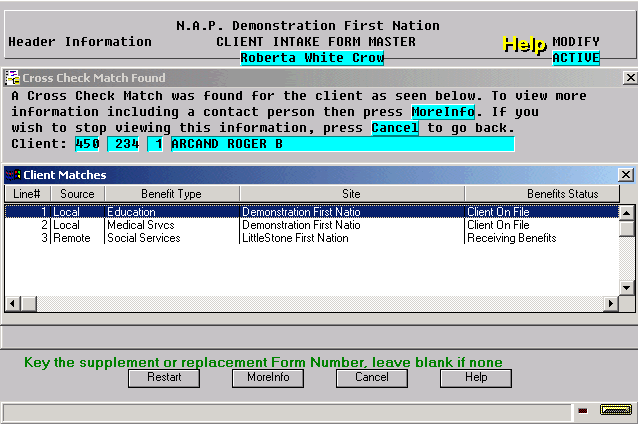Click the scroll left arrow of horizontal scrollbar
Screen dimensions: 638x424
[x=13, y=304]
